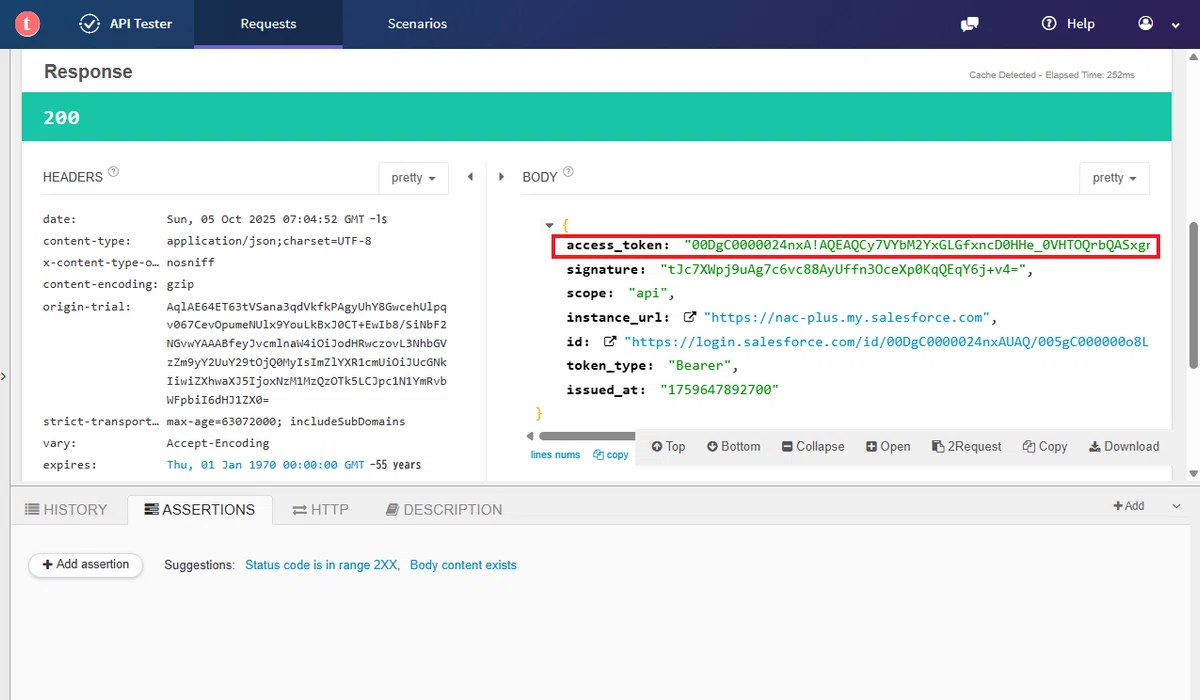Click the "Bearer" token_type value
Viewport: 1200px width, 700px height.
click(x=701, y=366)
